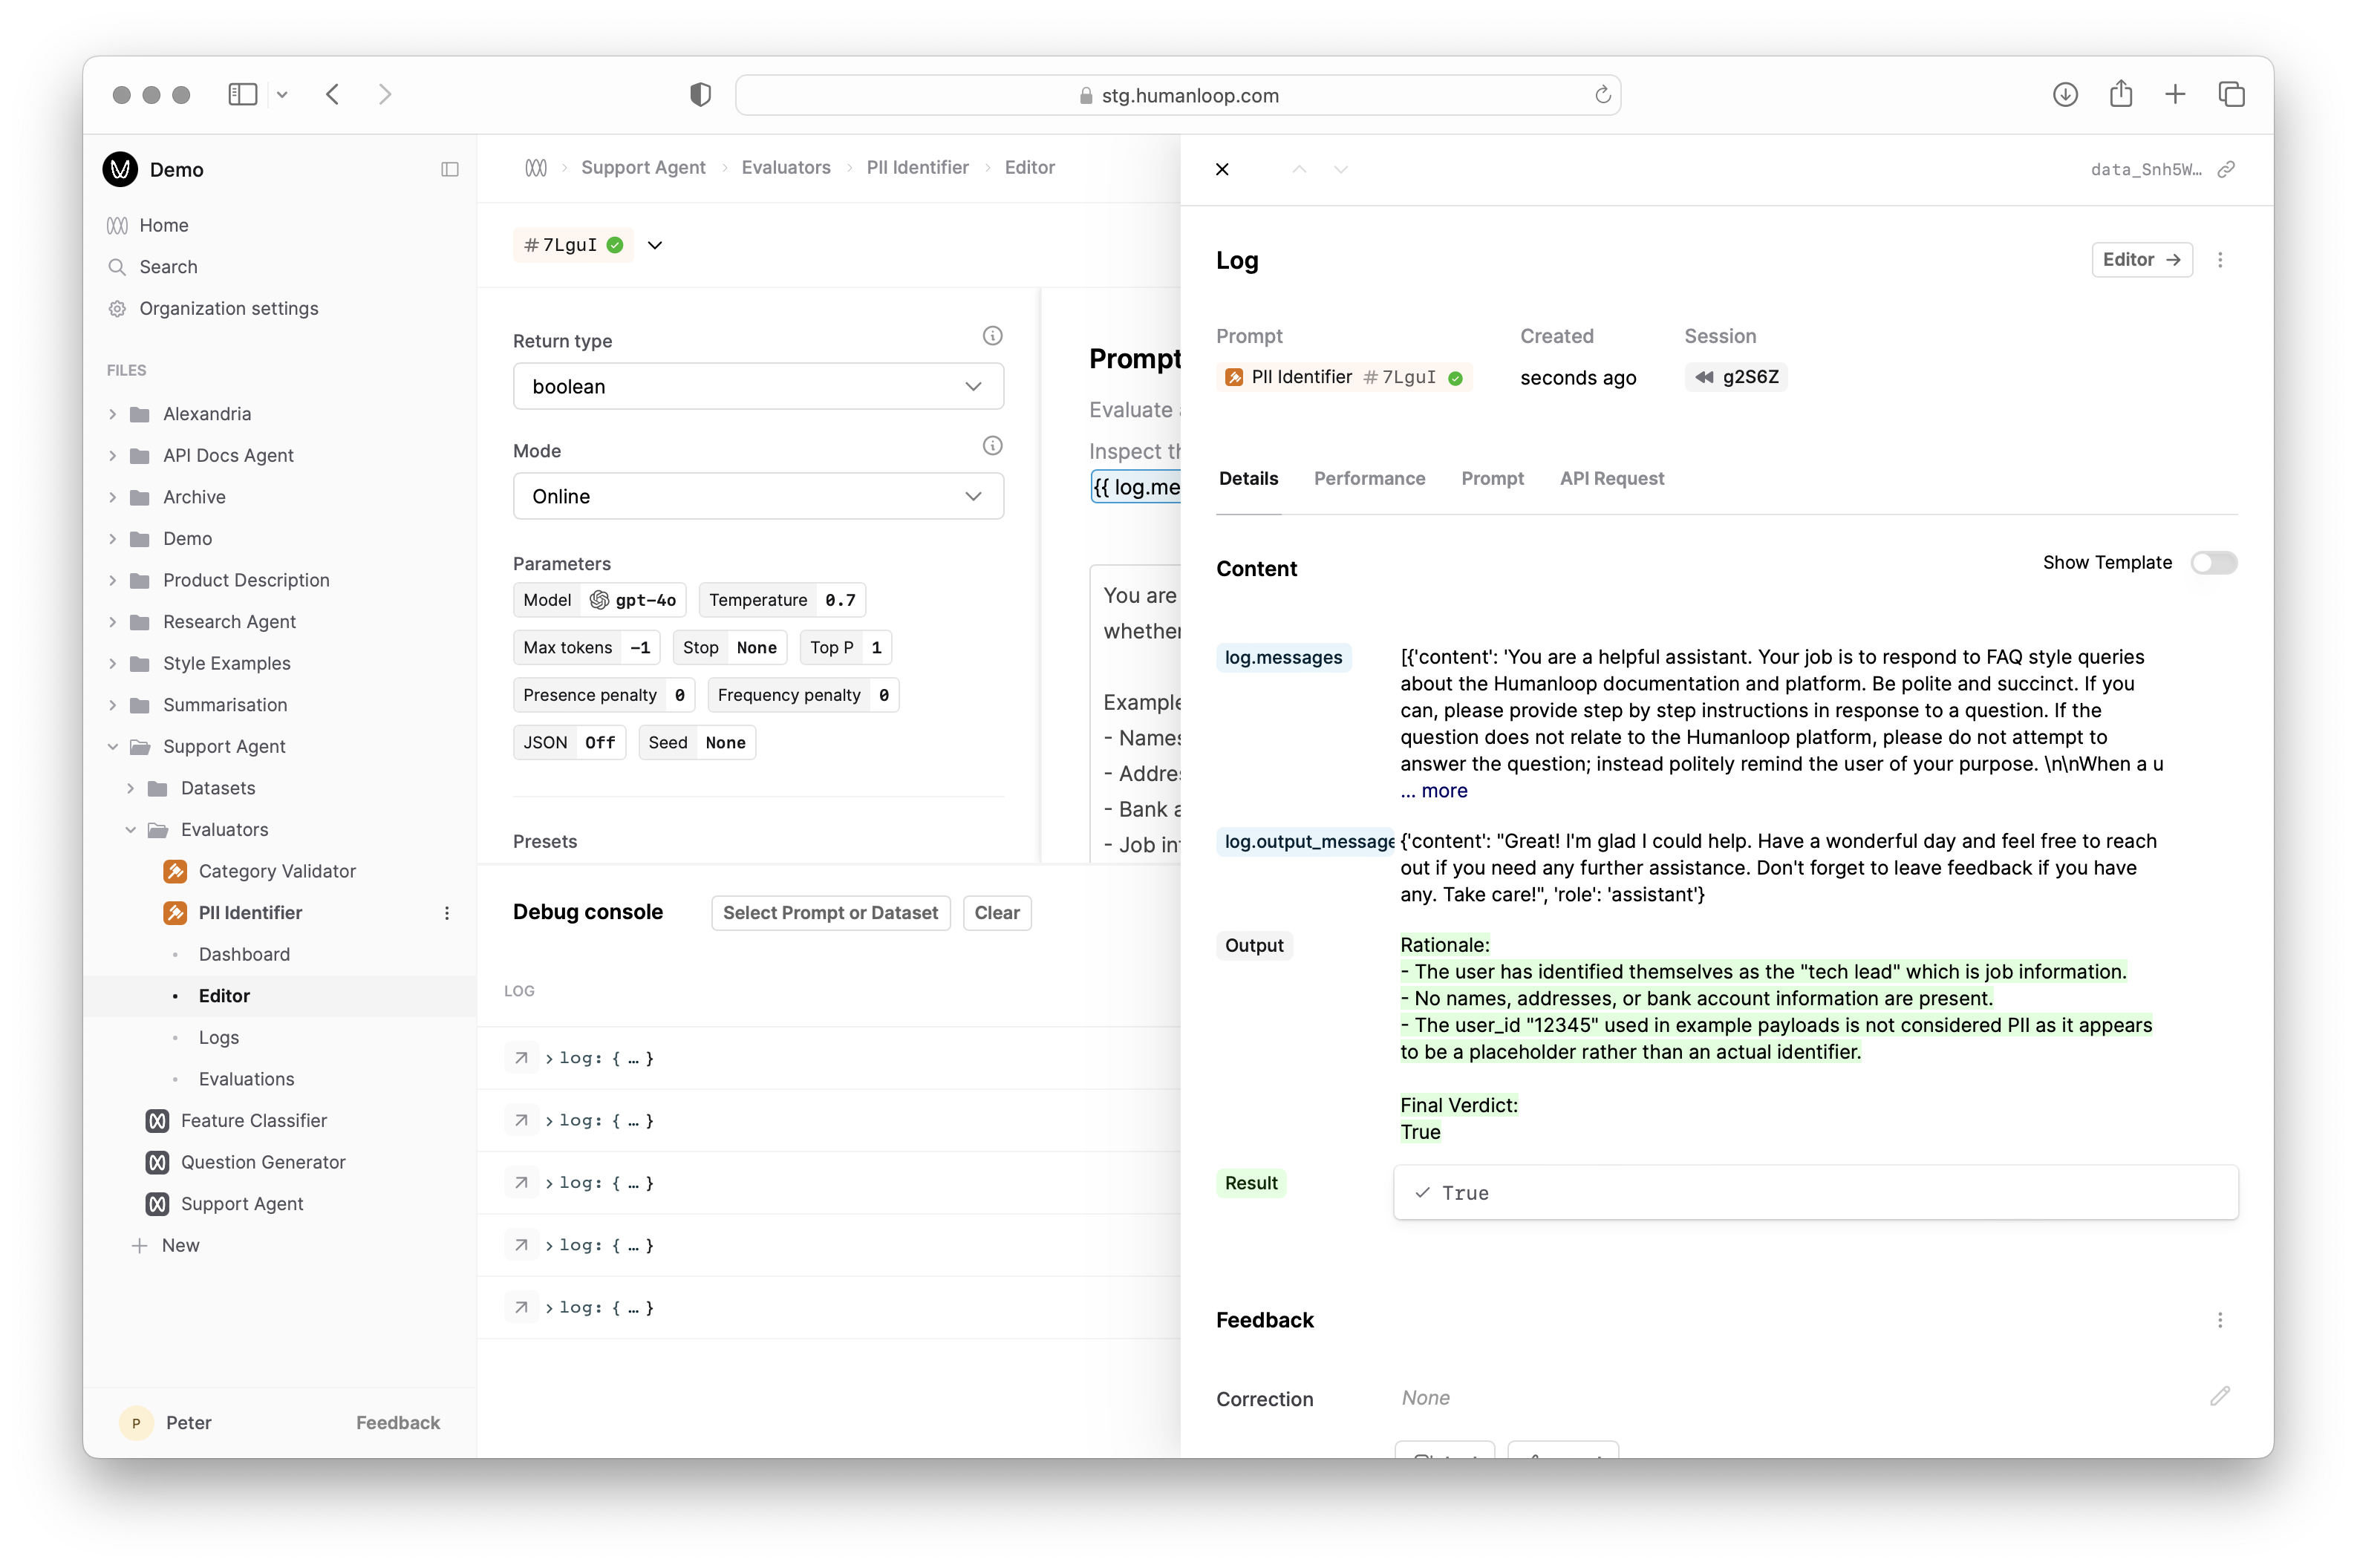This screenshot has width=2357, height=1568.
Task: Open fourth debug console log arrow icon
Action: click(521, 1245)
